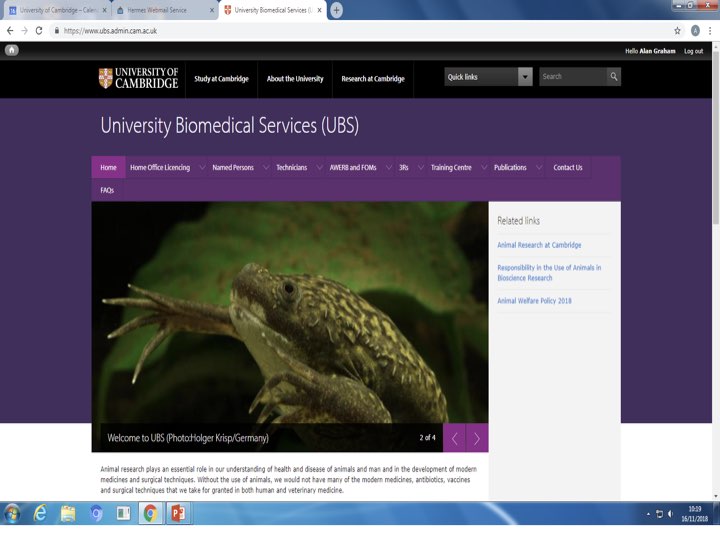
Task: Click the home icon in the black bar
Action: [x=12, y=50]
